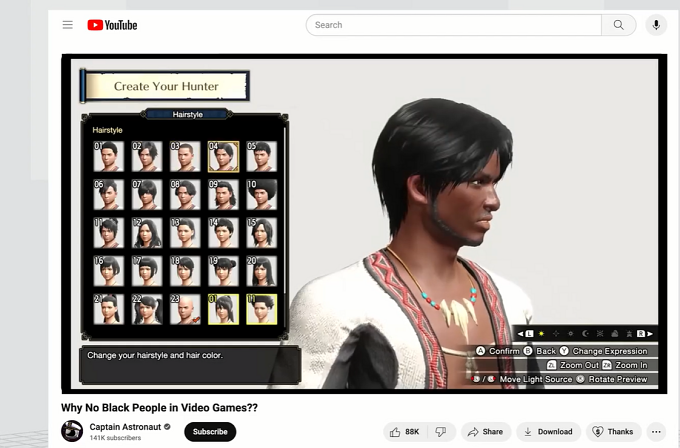Viewport: 680px width, 448px height.
Task: Select highlighted hairstyle thumbnail 04
Action: pyautogui.click(x=223, y=156)
